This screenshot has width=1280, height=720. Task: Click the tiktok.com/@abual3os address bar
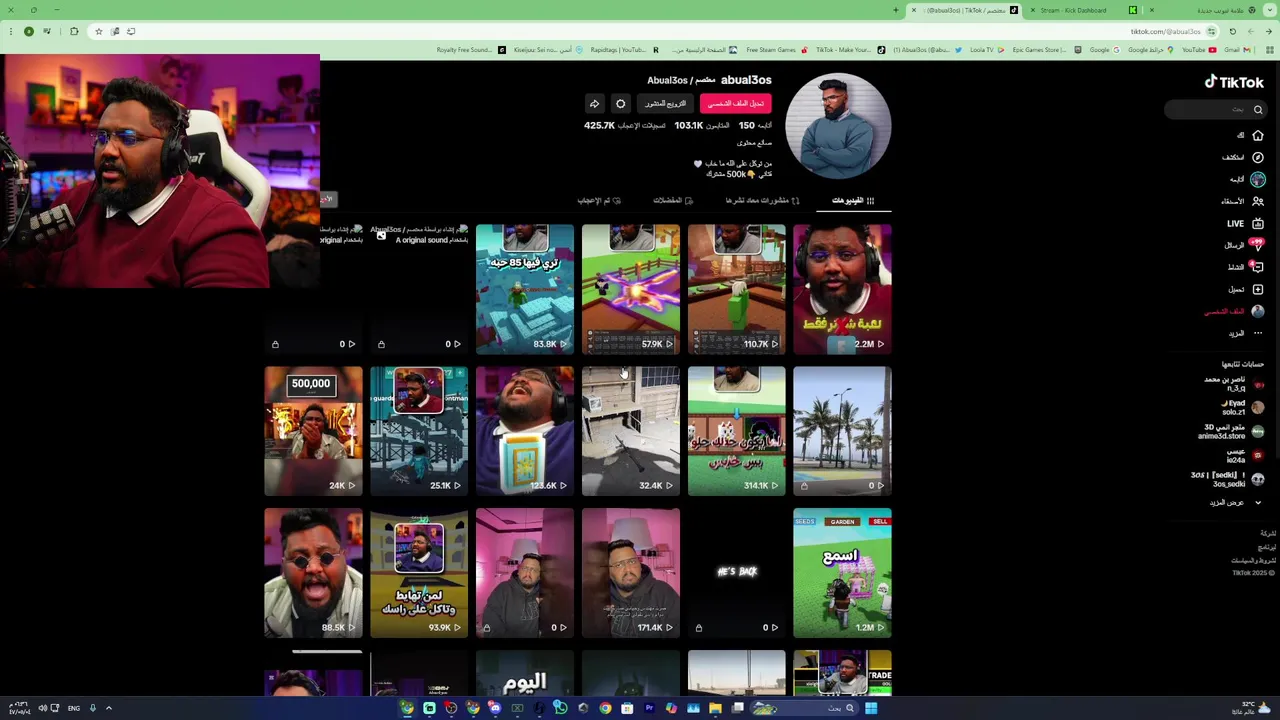1165,31
